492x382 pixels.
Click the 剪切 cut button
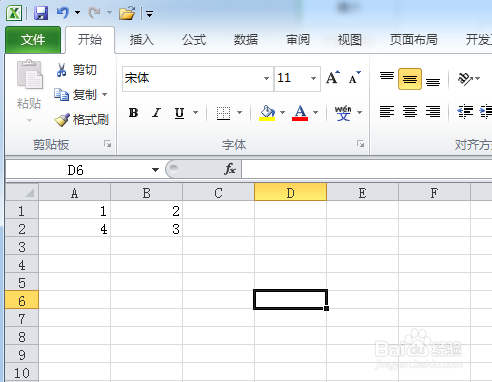click(76, 70)
